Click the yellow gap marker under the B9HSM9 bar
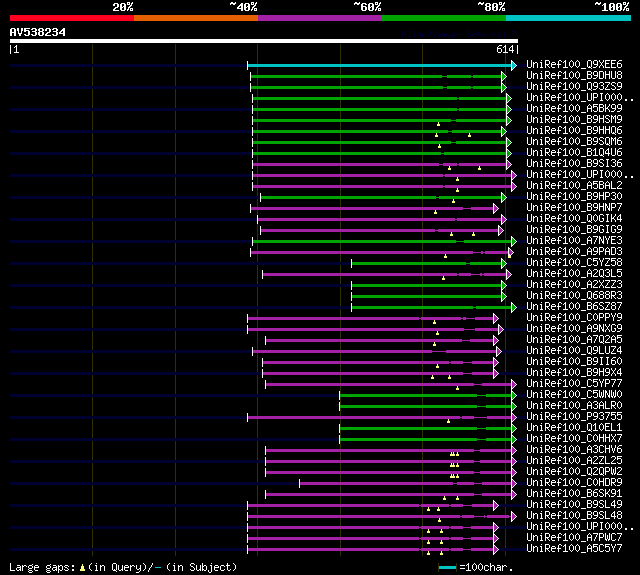Screen dimensions: 640x575 (438, 124)
